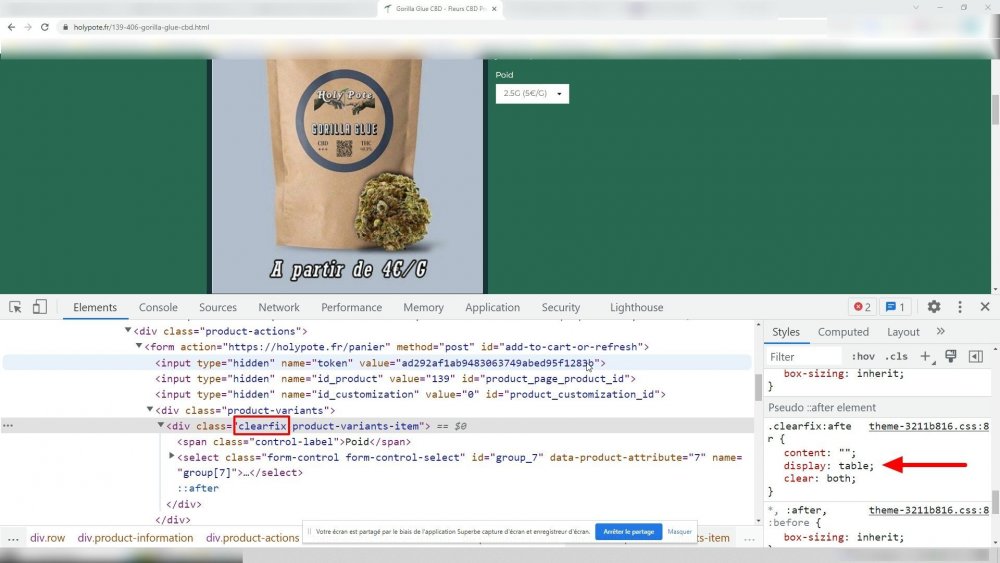The image size is (1000, 563).
Task: Click the Pseudo ::after element header
Action: pyautogui.click(x=822, y=407)
